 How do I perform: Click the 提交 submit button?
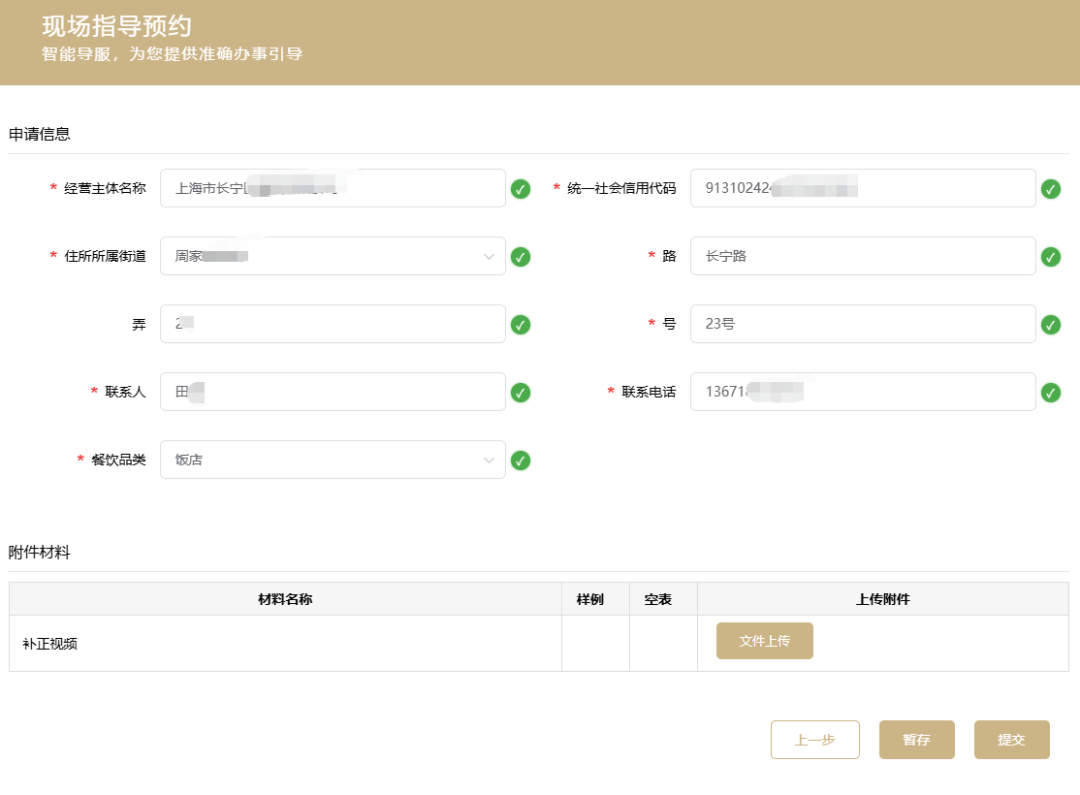coord(1011,739)
